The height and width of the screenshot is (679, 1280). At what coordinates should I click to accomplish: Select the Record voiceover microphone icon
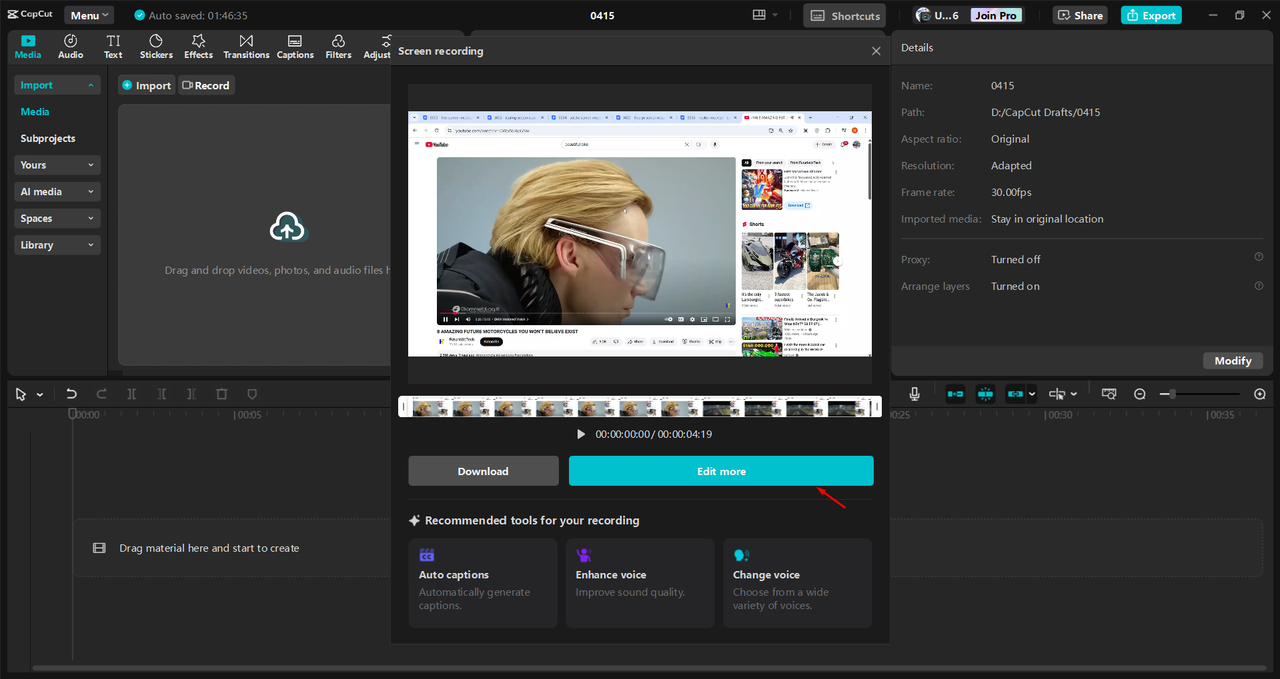pyautogui.click(x=913, y=393)
